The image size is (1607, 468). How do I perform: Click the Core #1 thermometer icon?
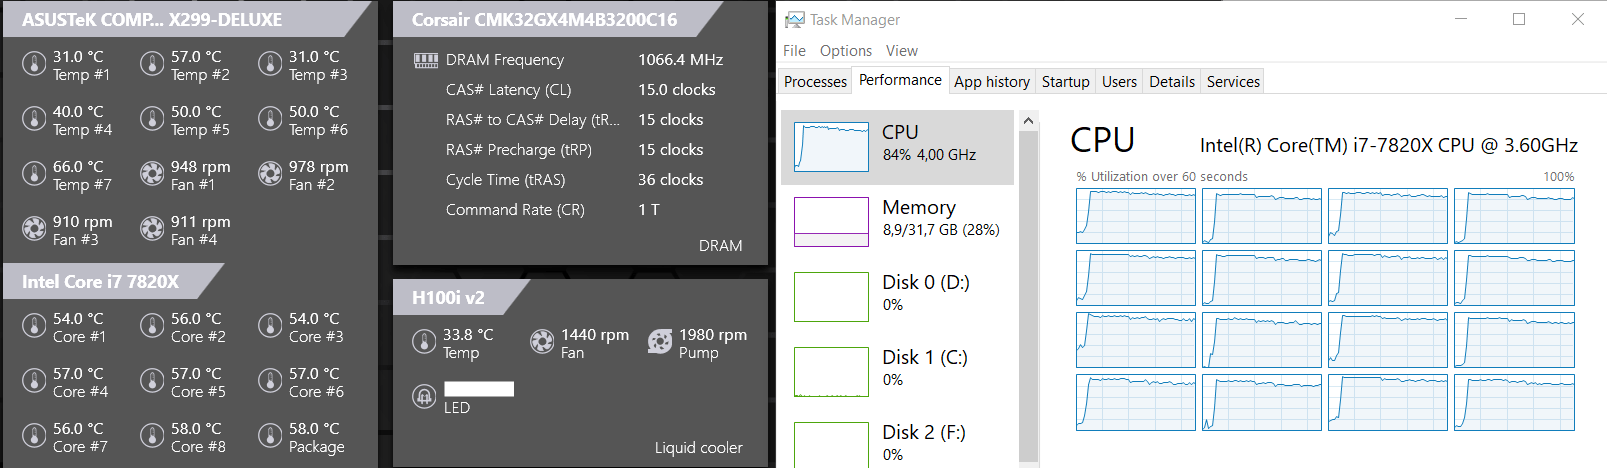(x=34, y=326)
